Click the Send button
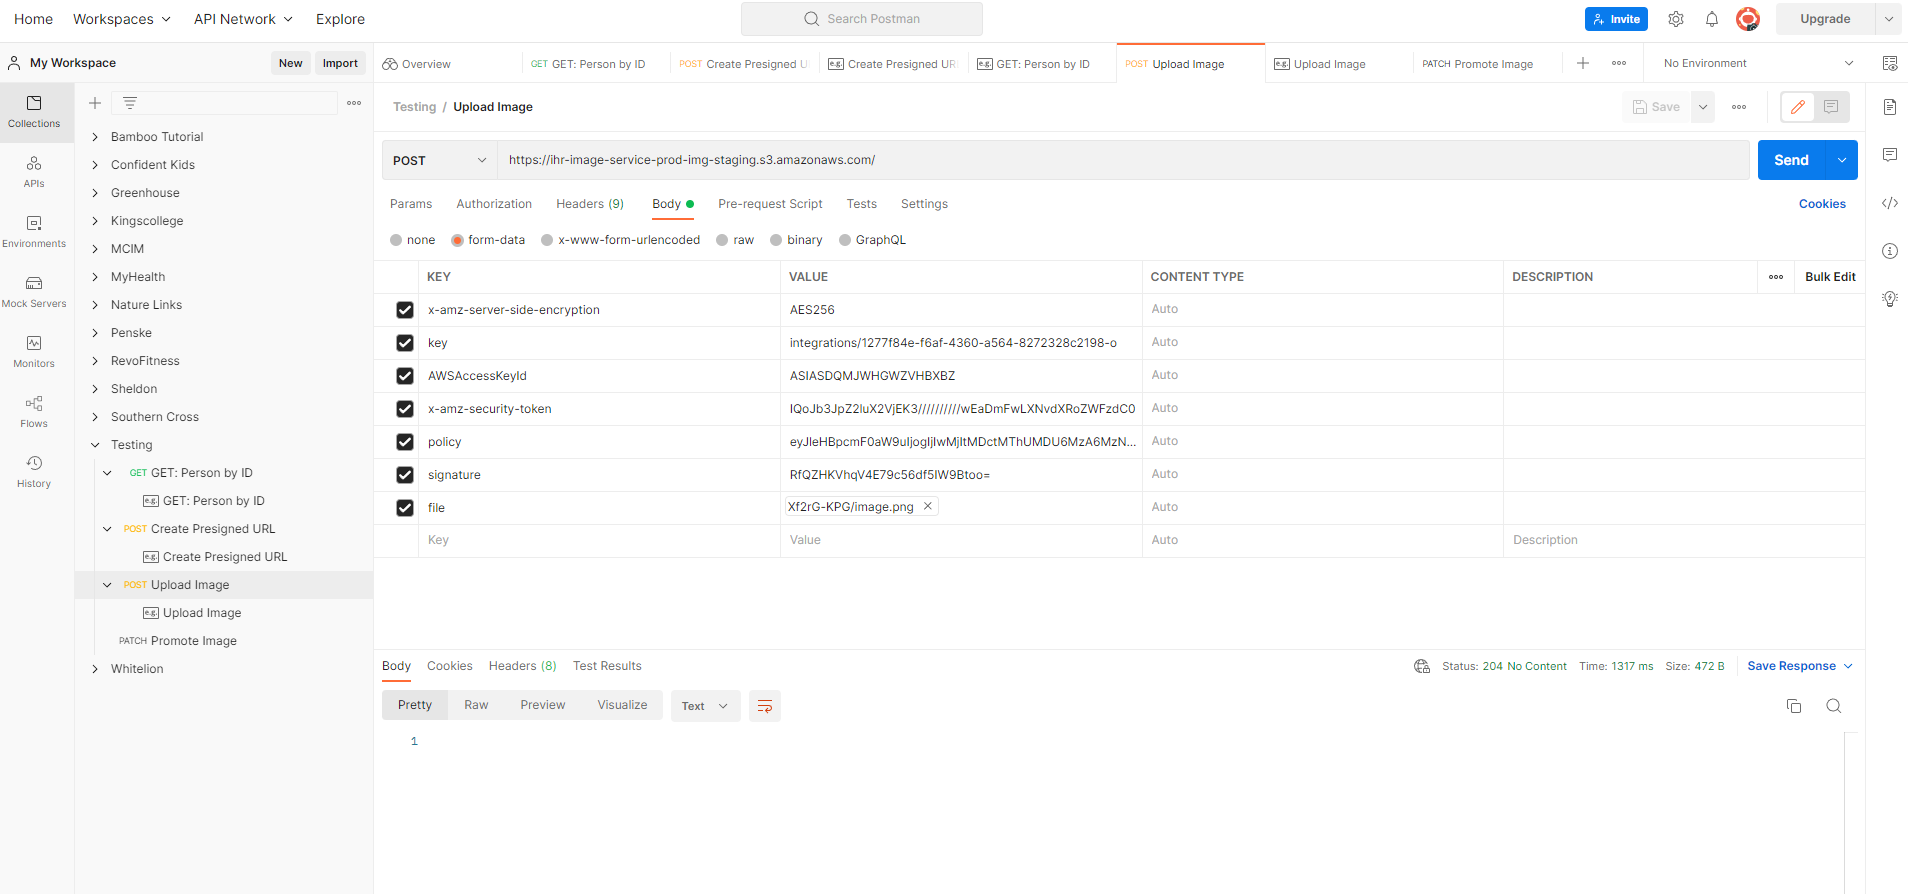The width and height of the screenshot is (1908, 894). [1791, 160]
